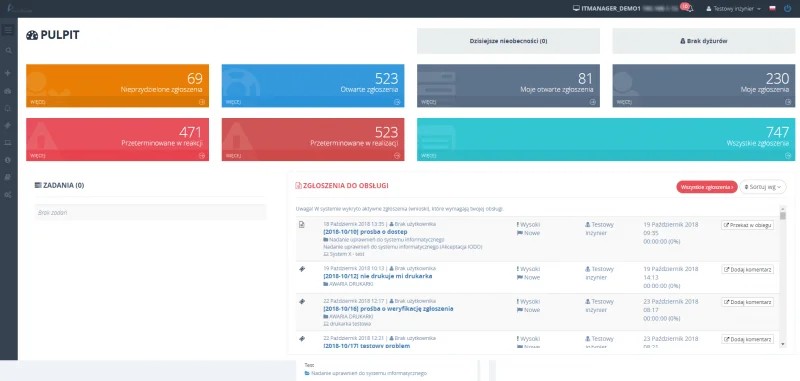The height and width of the screenshot is (381, 800).
Task: Open the bell icon in the left sidebar
Action: (8, 108)
